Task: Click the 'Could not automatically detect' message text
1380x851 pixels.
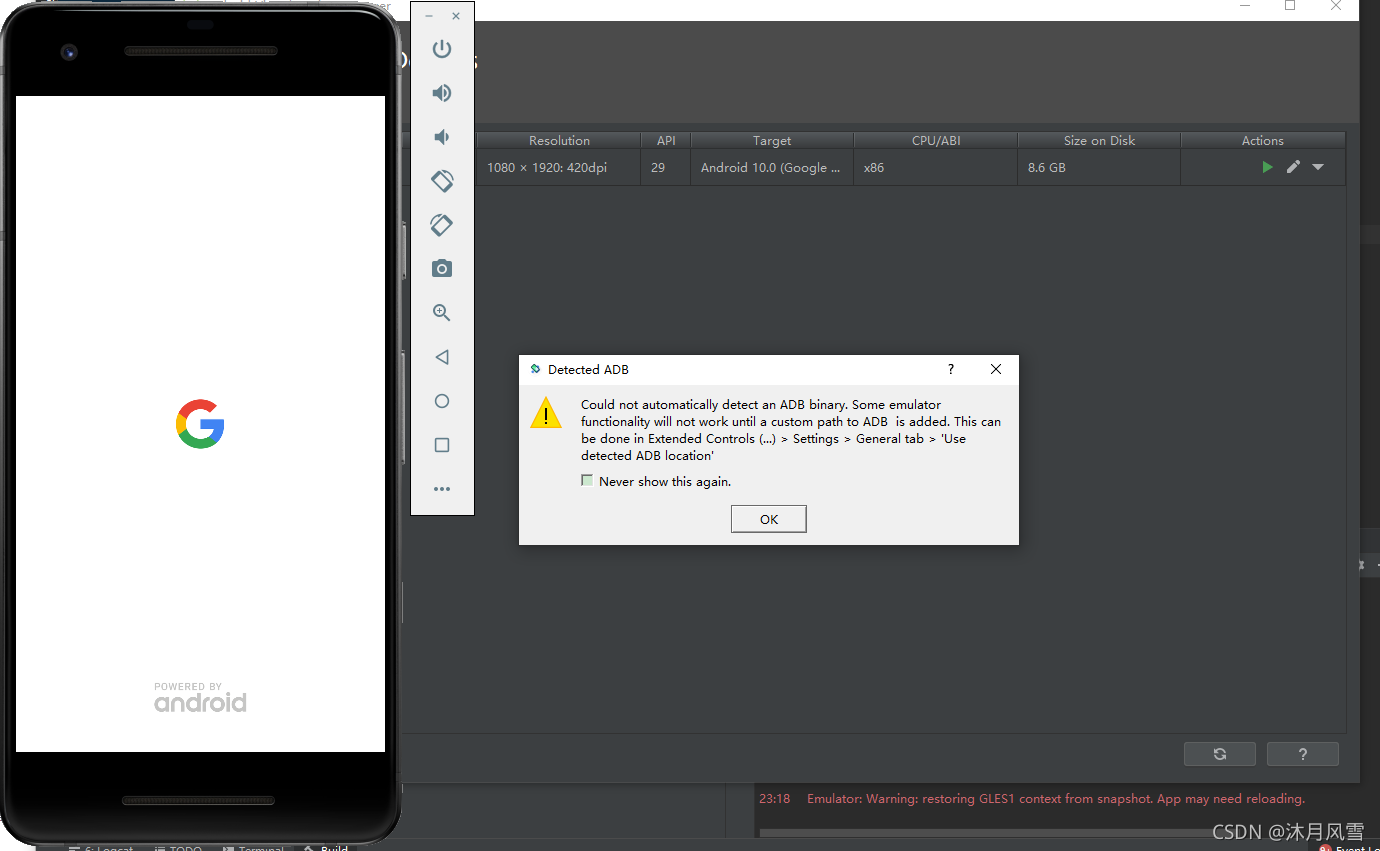Action: click(791, 430)
